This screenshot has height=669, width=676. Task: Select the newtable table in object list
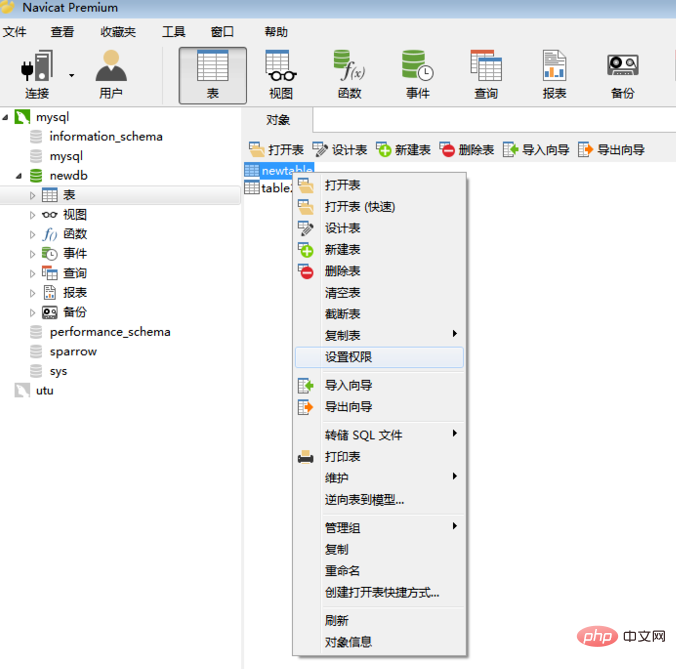279,171
